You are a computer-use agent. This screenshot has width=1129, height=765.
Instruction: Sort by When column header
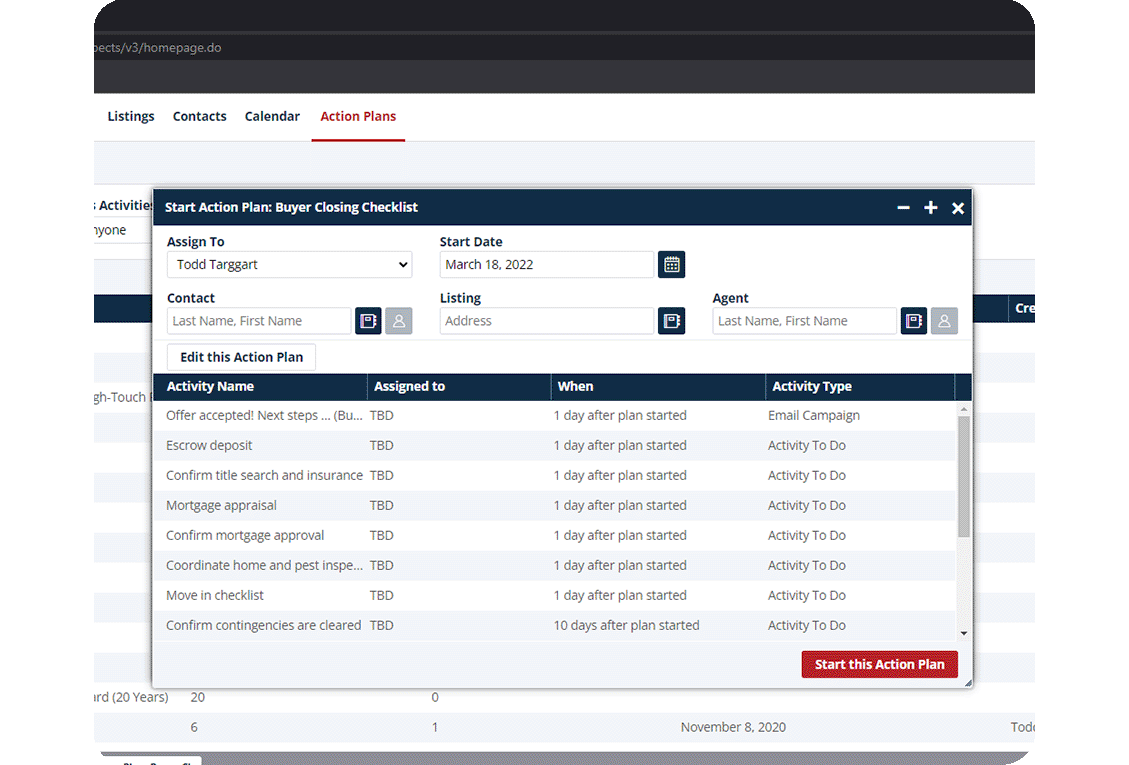658,387
